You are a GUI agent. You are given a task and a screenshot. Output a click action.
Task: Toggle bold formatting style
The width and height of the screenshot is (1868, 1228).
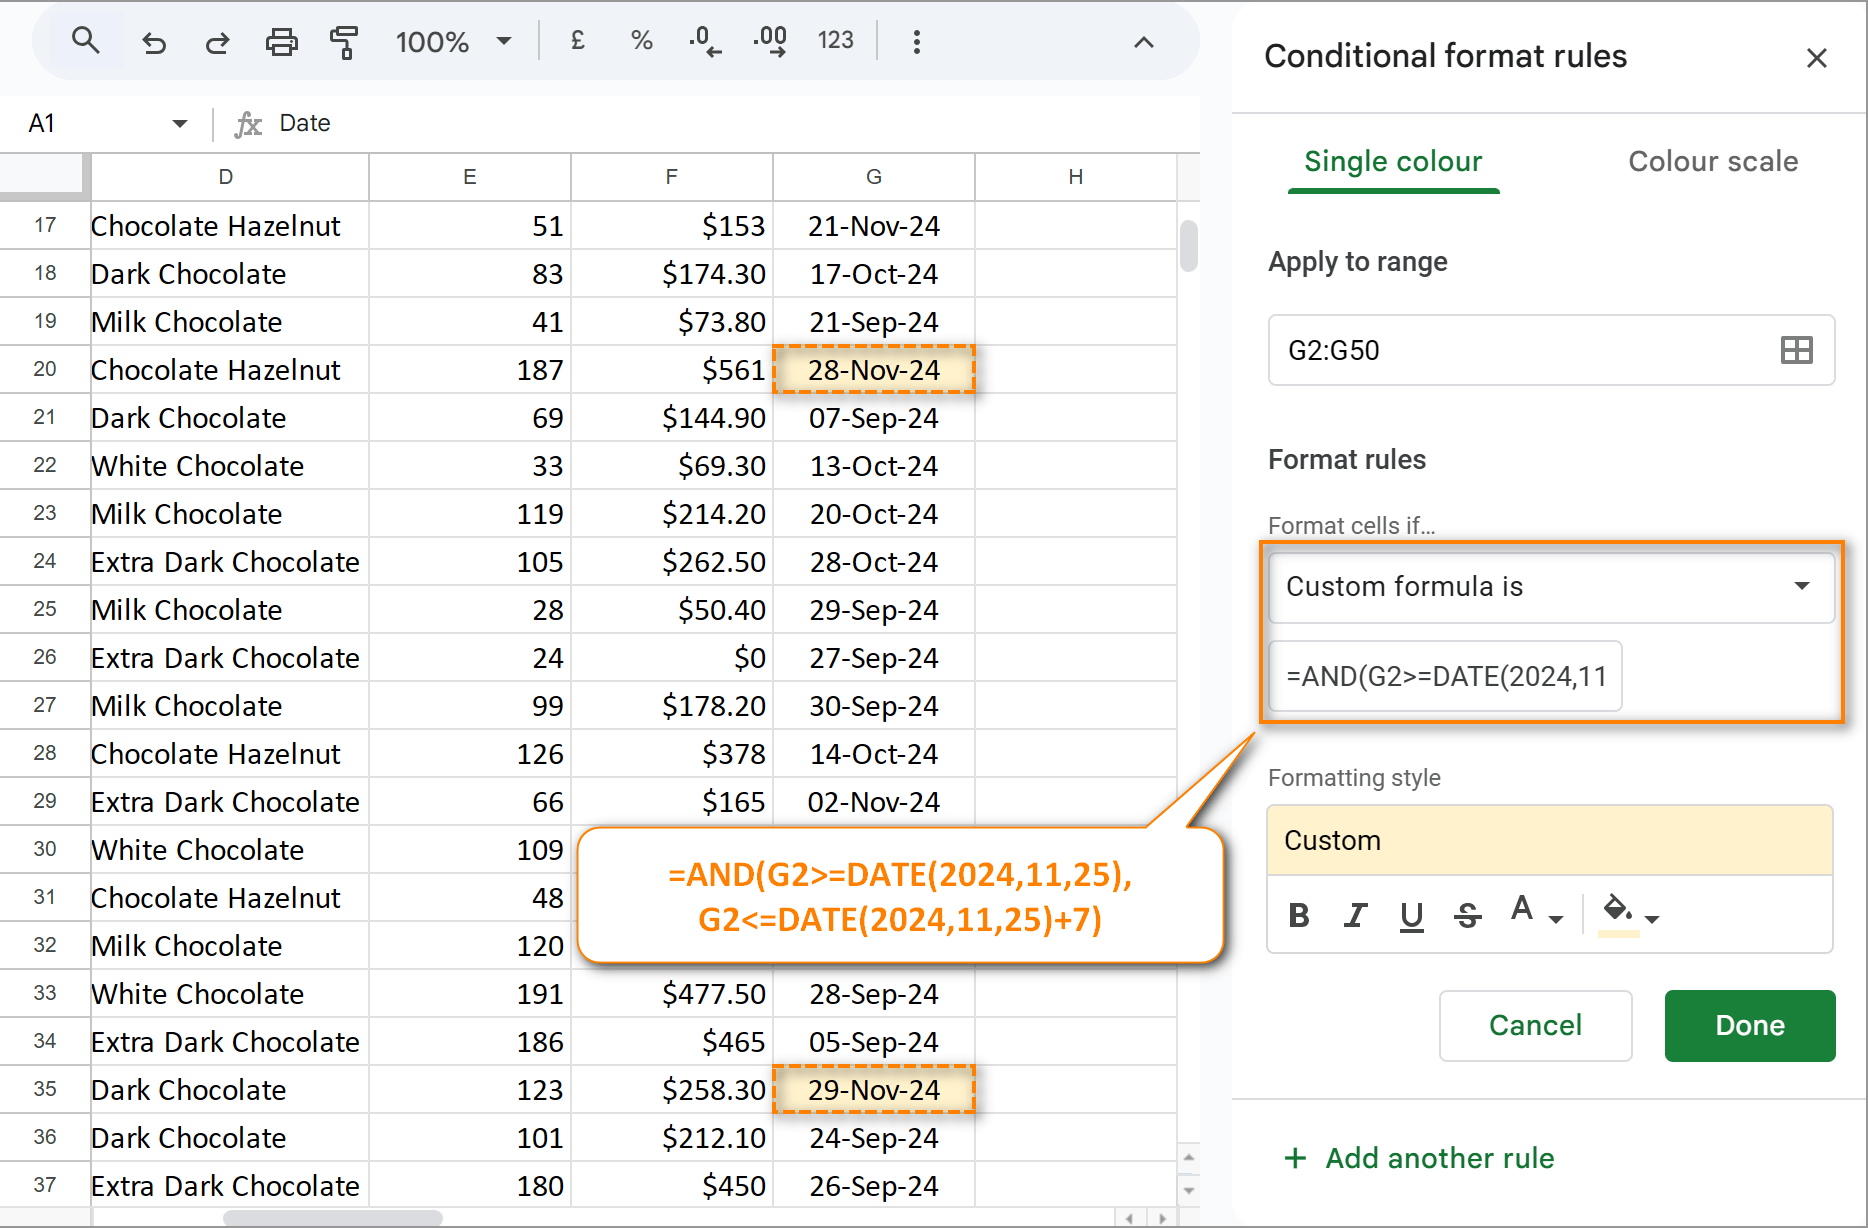1299,915
